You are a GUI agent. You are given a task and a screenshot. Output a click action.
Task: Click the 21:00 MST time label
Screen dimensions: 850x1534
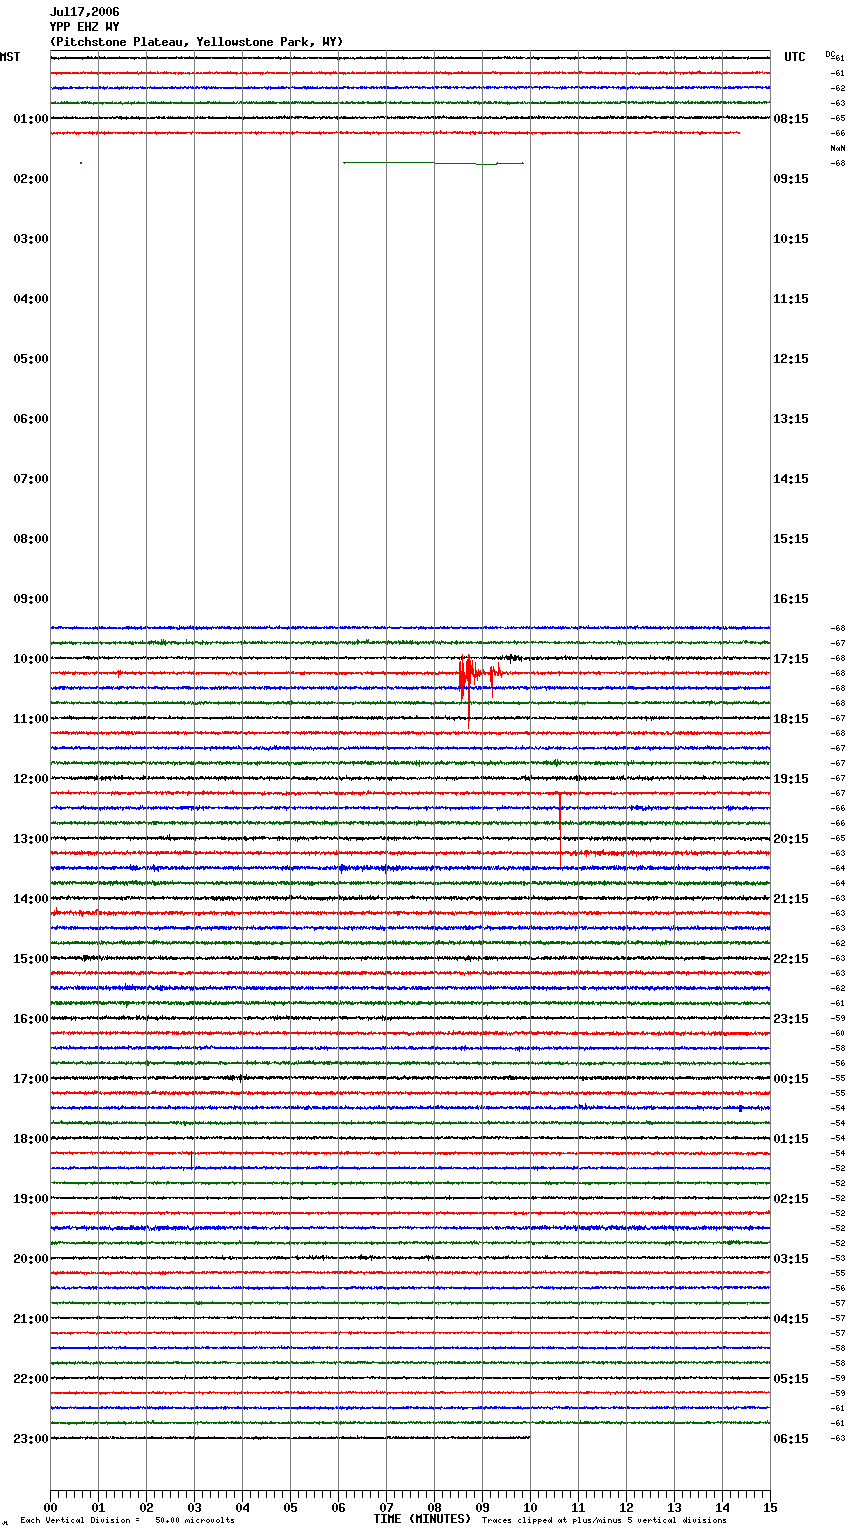click(x=31, y=1319)
